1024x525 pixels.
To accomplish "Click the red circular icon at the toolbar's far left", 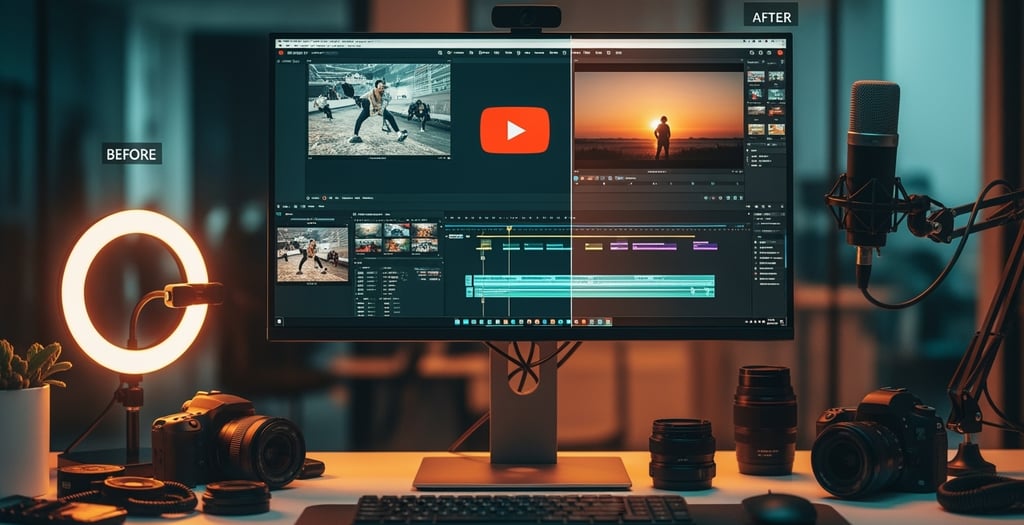I will tap(281, 52).
